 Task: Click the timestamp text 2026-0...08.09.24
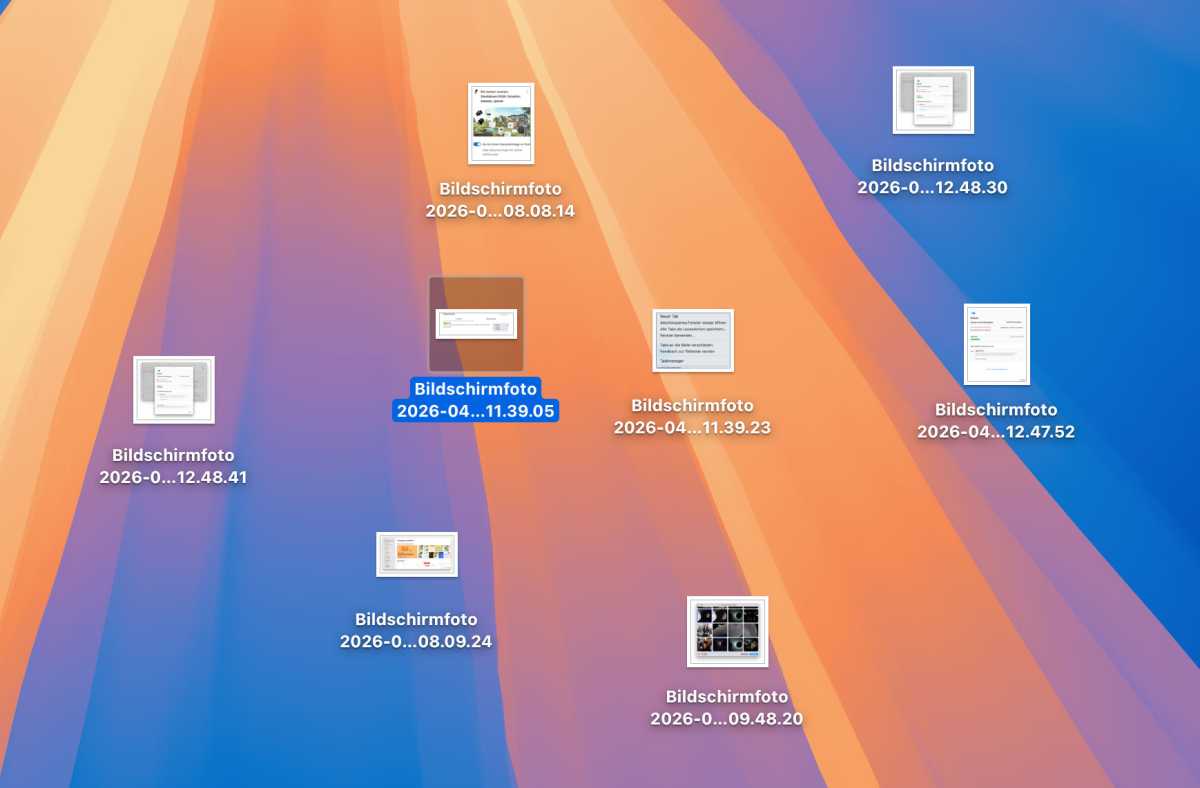click(x=416, y=642)
